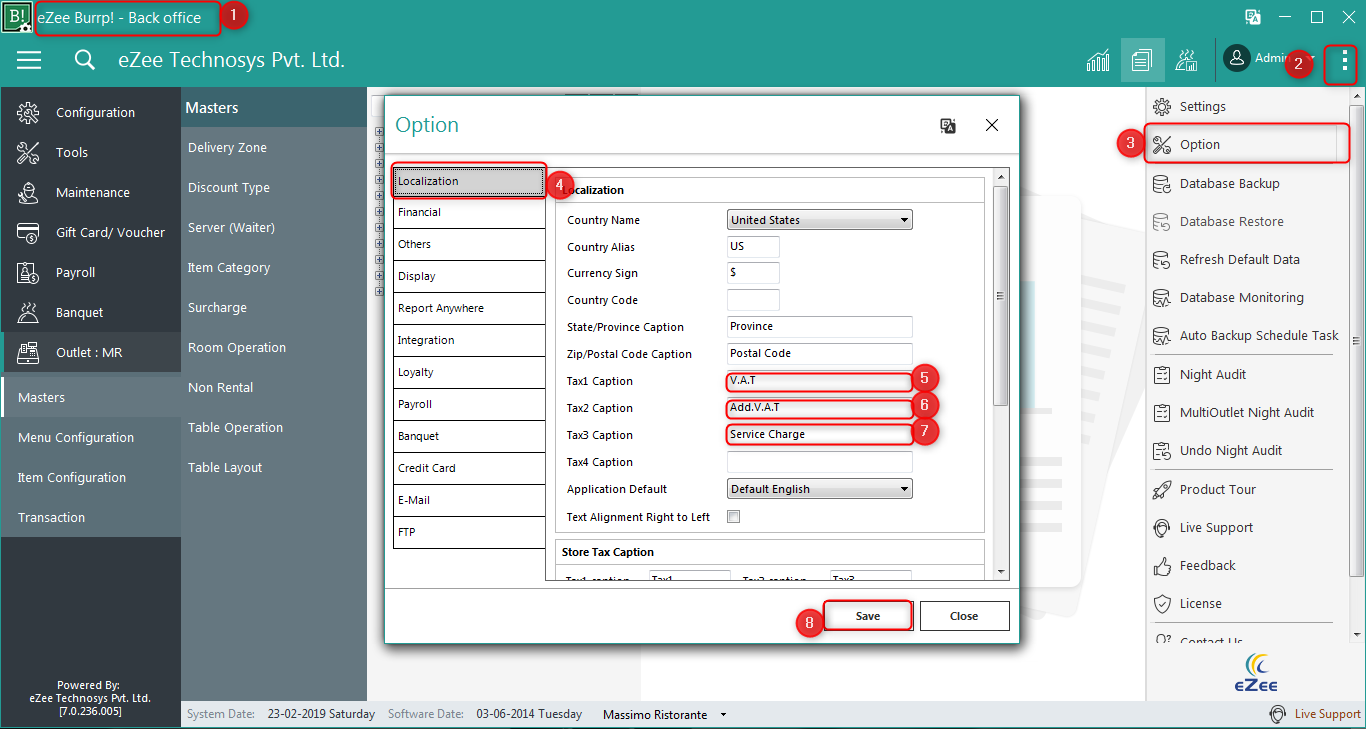Viewport: 1366px width, 729px height.
Task: Click the Option dialog vertical scrollbar
Action: [1000, 295]
